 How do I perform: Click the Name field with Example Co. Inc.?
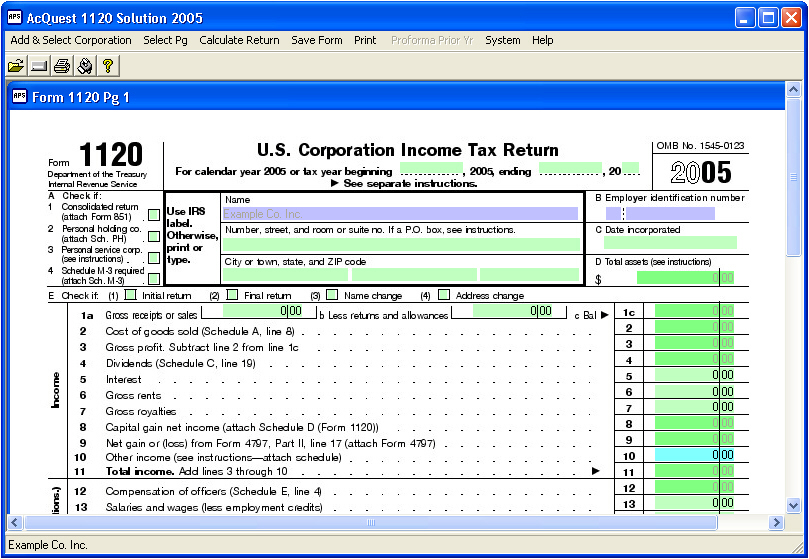(x=400, y=214)
